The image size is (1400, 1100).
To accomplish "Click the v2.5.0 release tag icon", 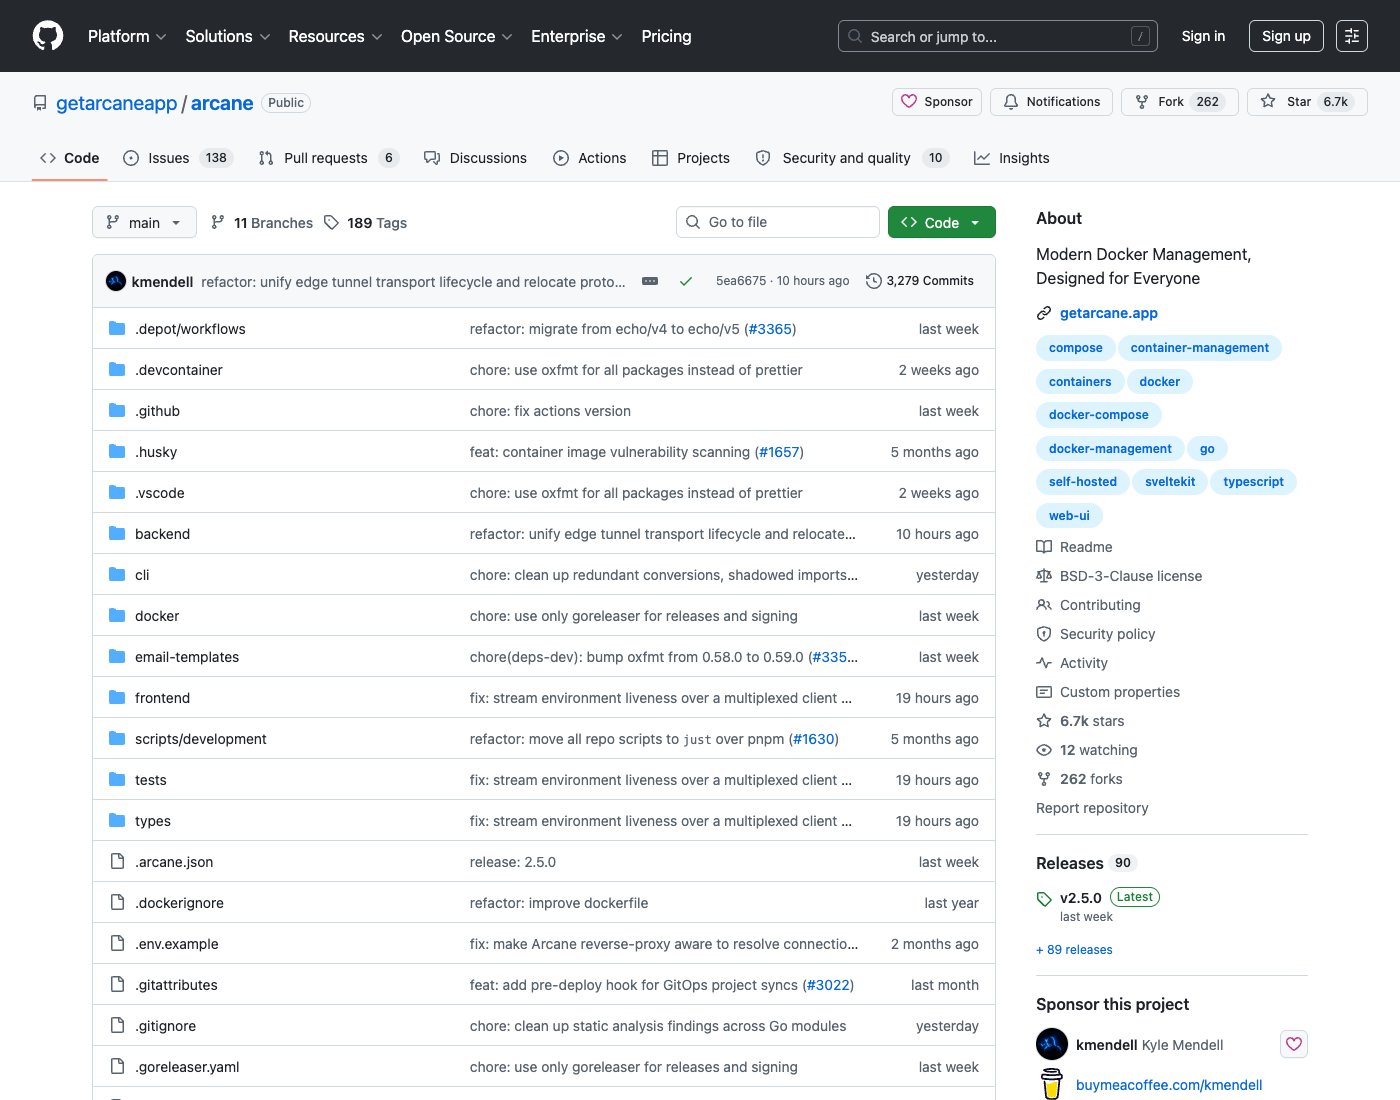I will 1044,898.
